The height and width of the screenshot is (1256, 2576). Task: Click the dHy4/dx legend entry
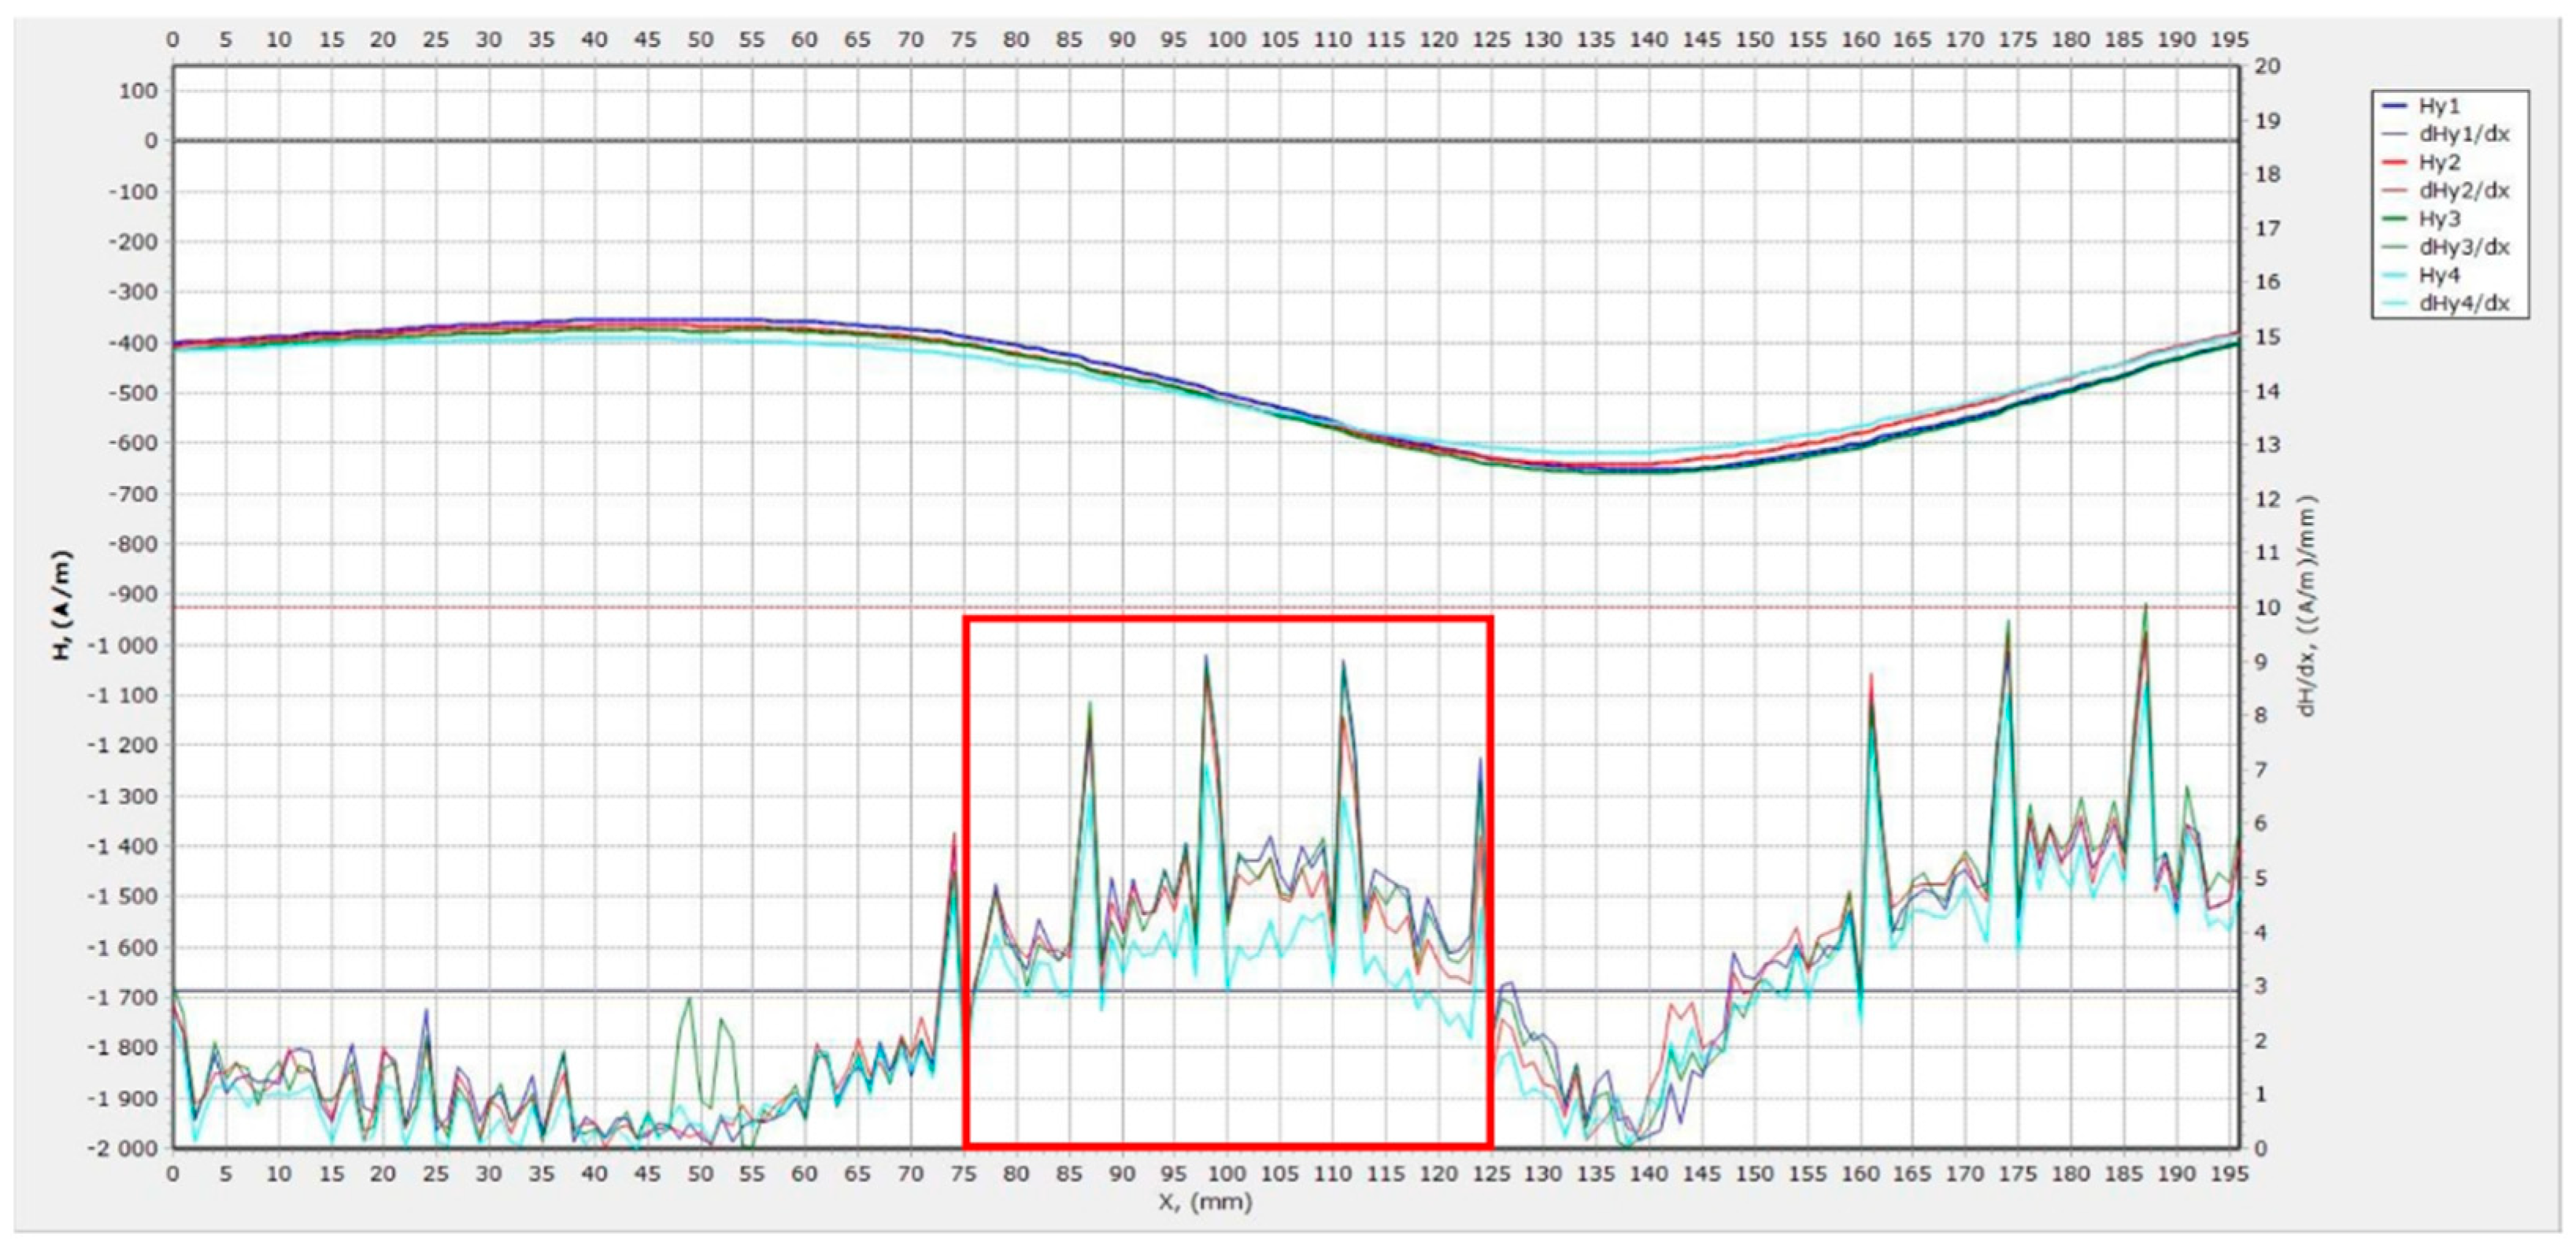coord(2464,303)
